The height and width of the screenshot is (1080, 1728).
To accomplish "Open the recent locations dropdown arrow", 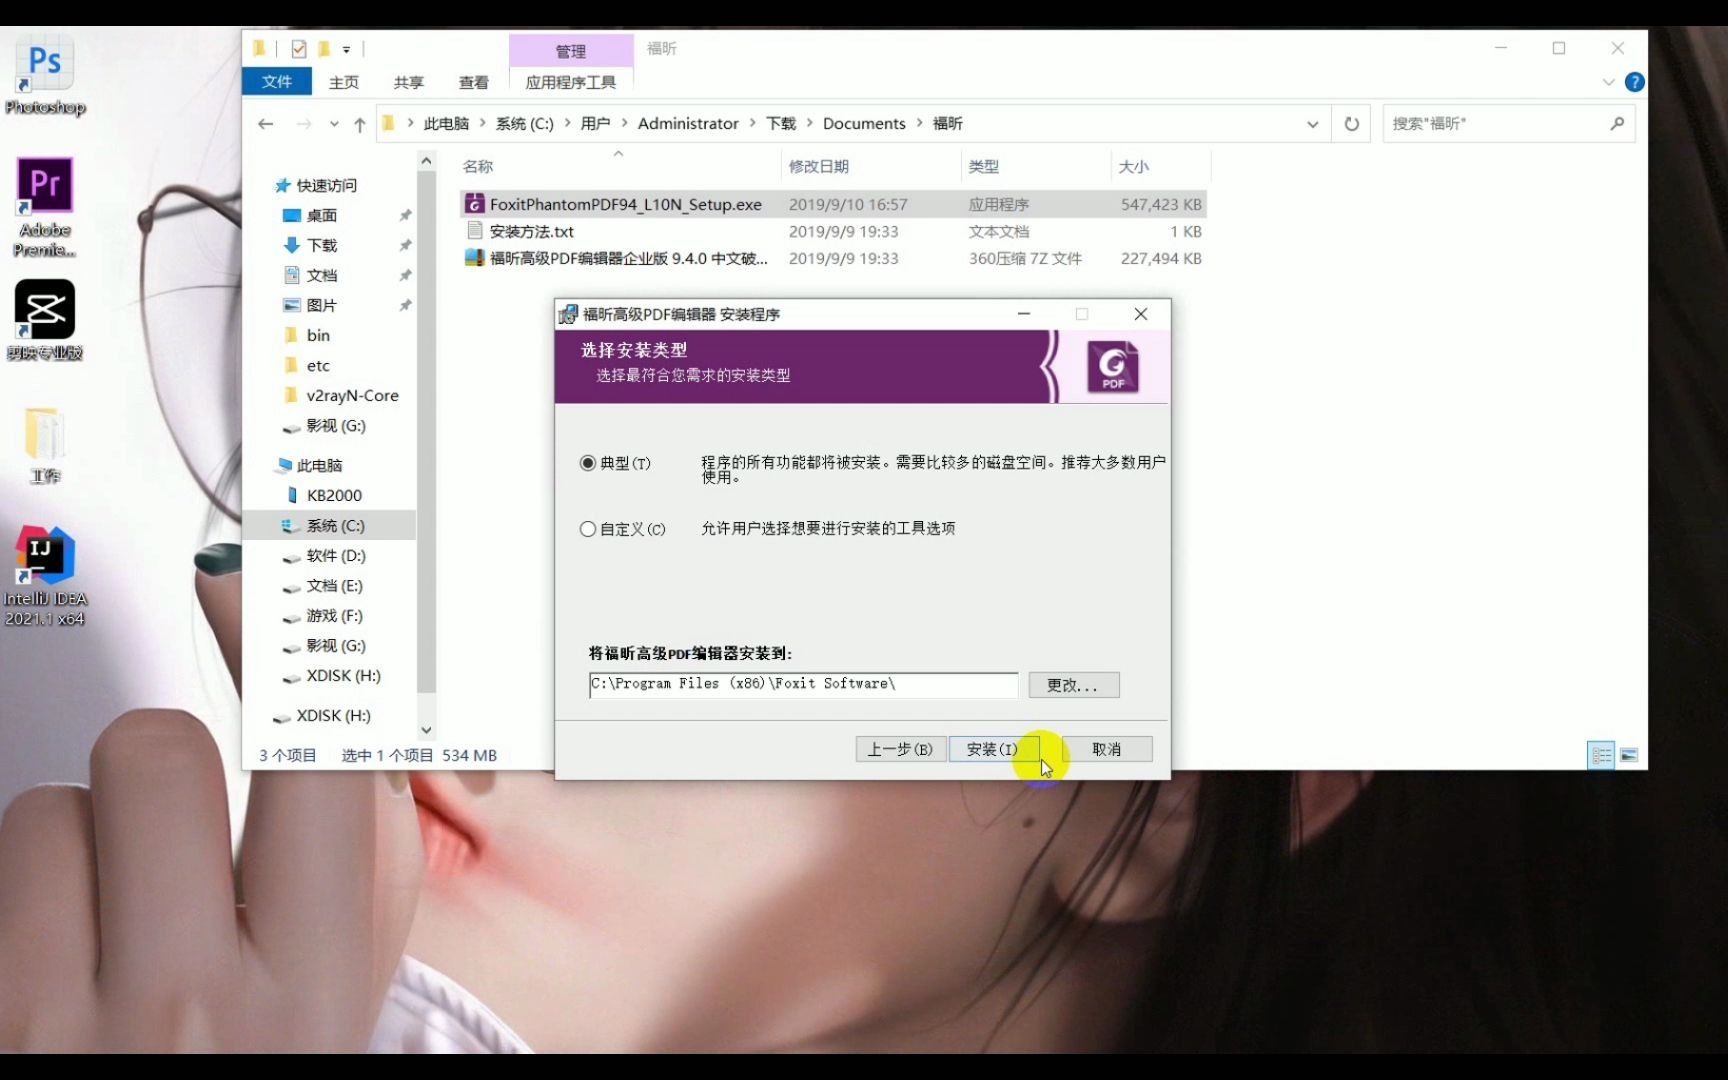I will pyautogui.click(x=334, y=124).
